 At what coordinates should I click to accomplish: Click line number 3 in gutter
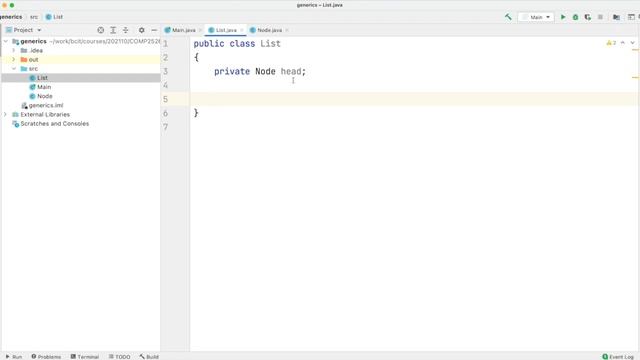[x=165, y=71]
